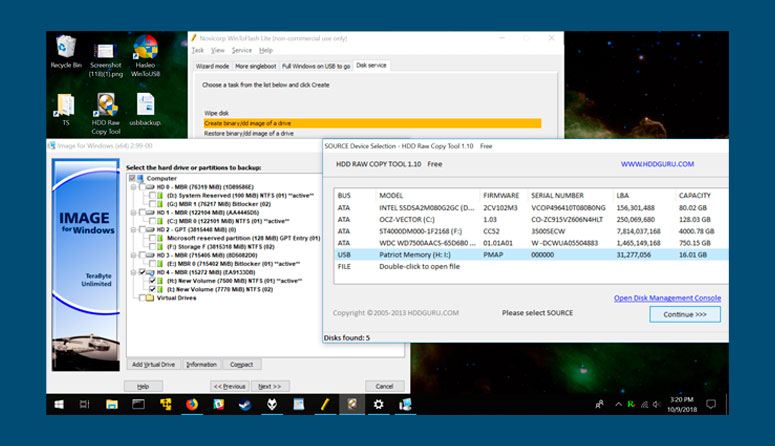Collapse the HD 2 - GPT tree node
This screenshot has height=446, width=775.
coord(133,229)
